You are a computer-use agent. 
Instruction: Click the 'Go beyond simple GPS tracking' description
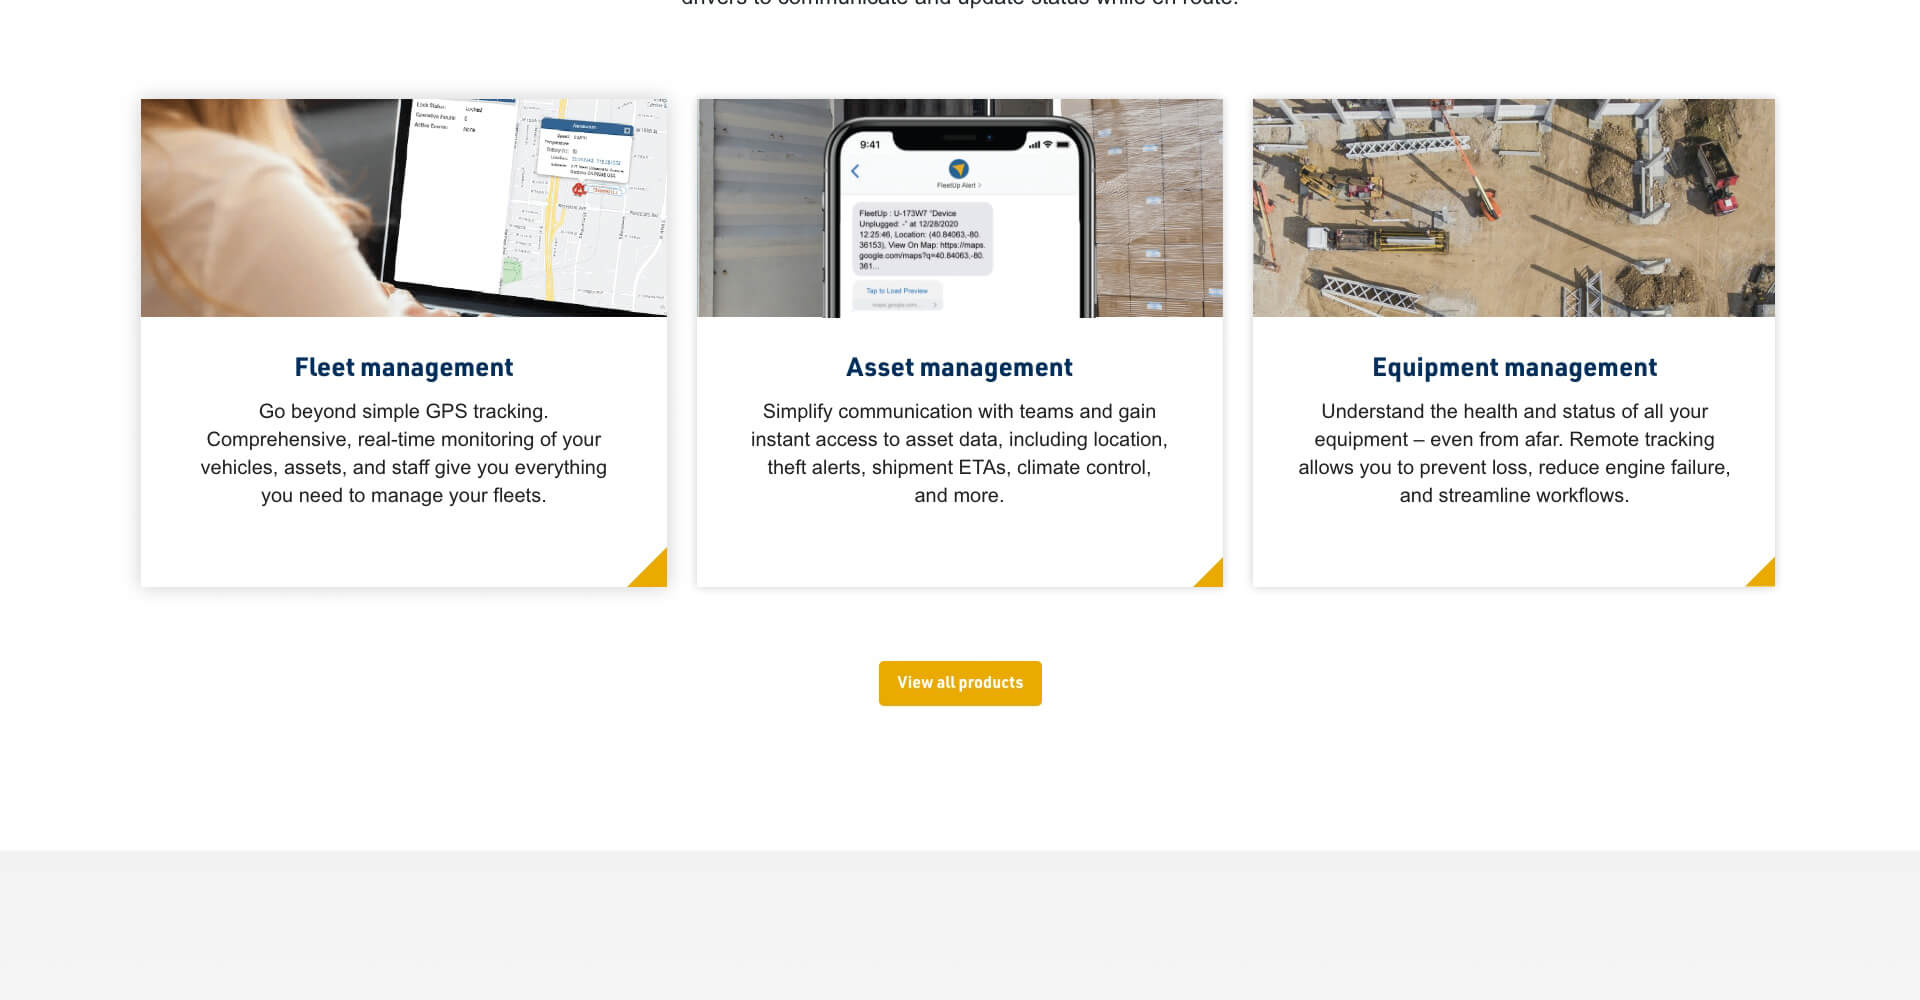[404, 453]
